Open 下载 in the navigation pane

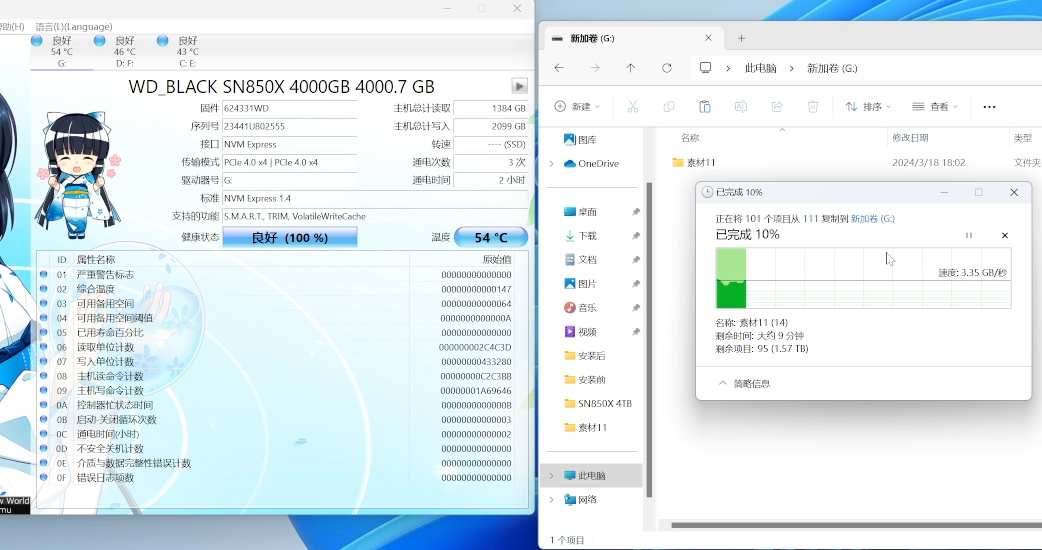[x=579, y=236]
